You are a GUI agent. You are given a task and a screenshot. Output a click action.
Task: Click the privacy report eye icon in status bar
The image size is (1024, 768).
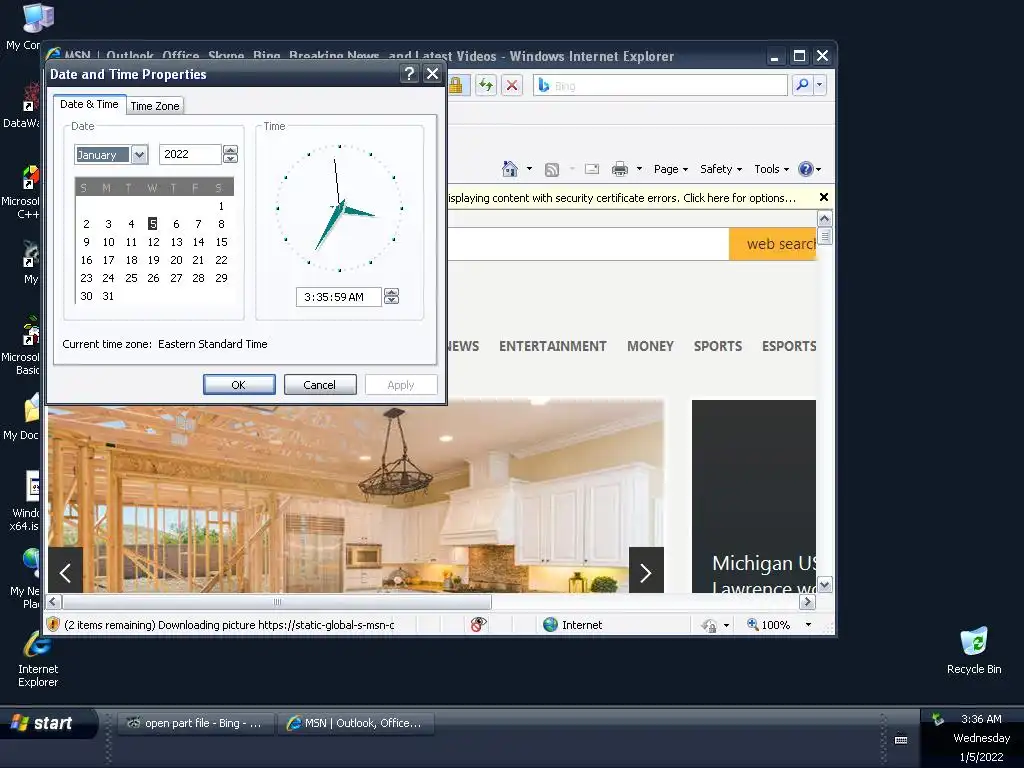click(479, 624)
